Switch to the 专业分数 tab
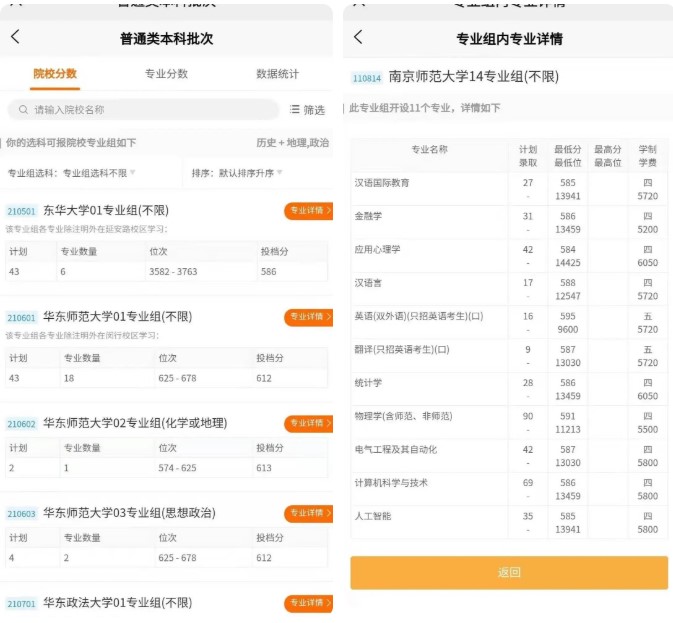 tap(166, 74)
